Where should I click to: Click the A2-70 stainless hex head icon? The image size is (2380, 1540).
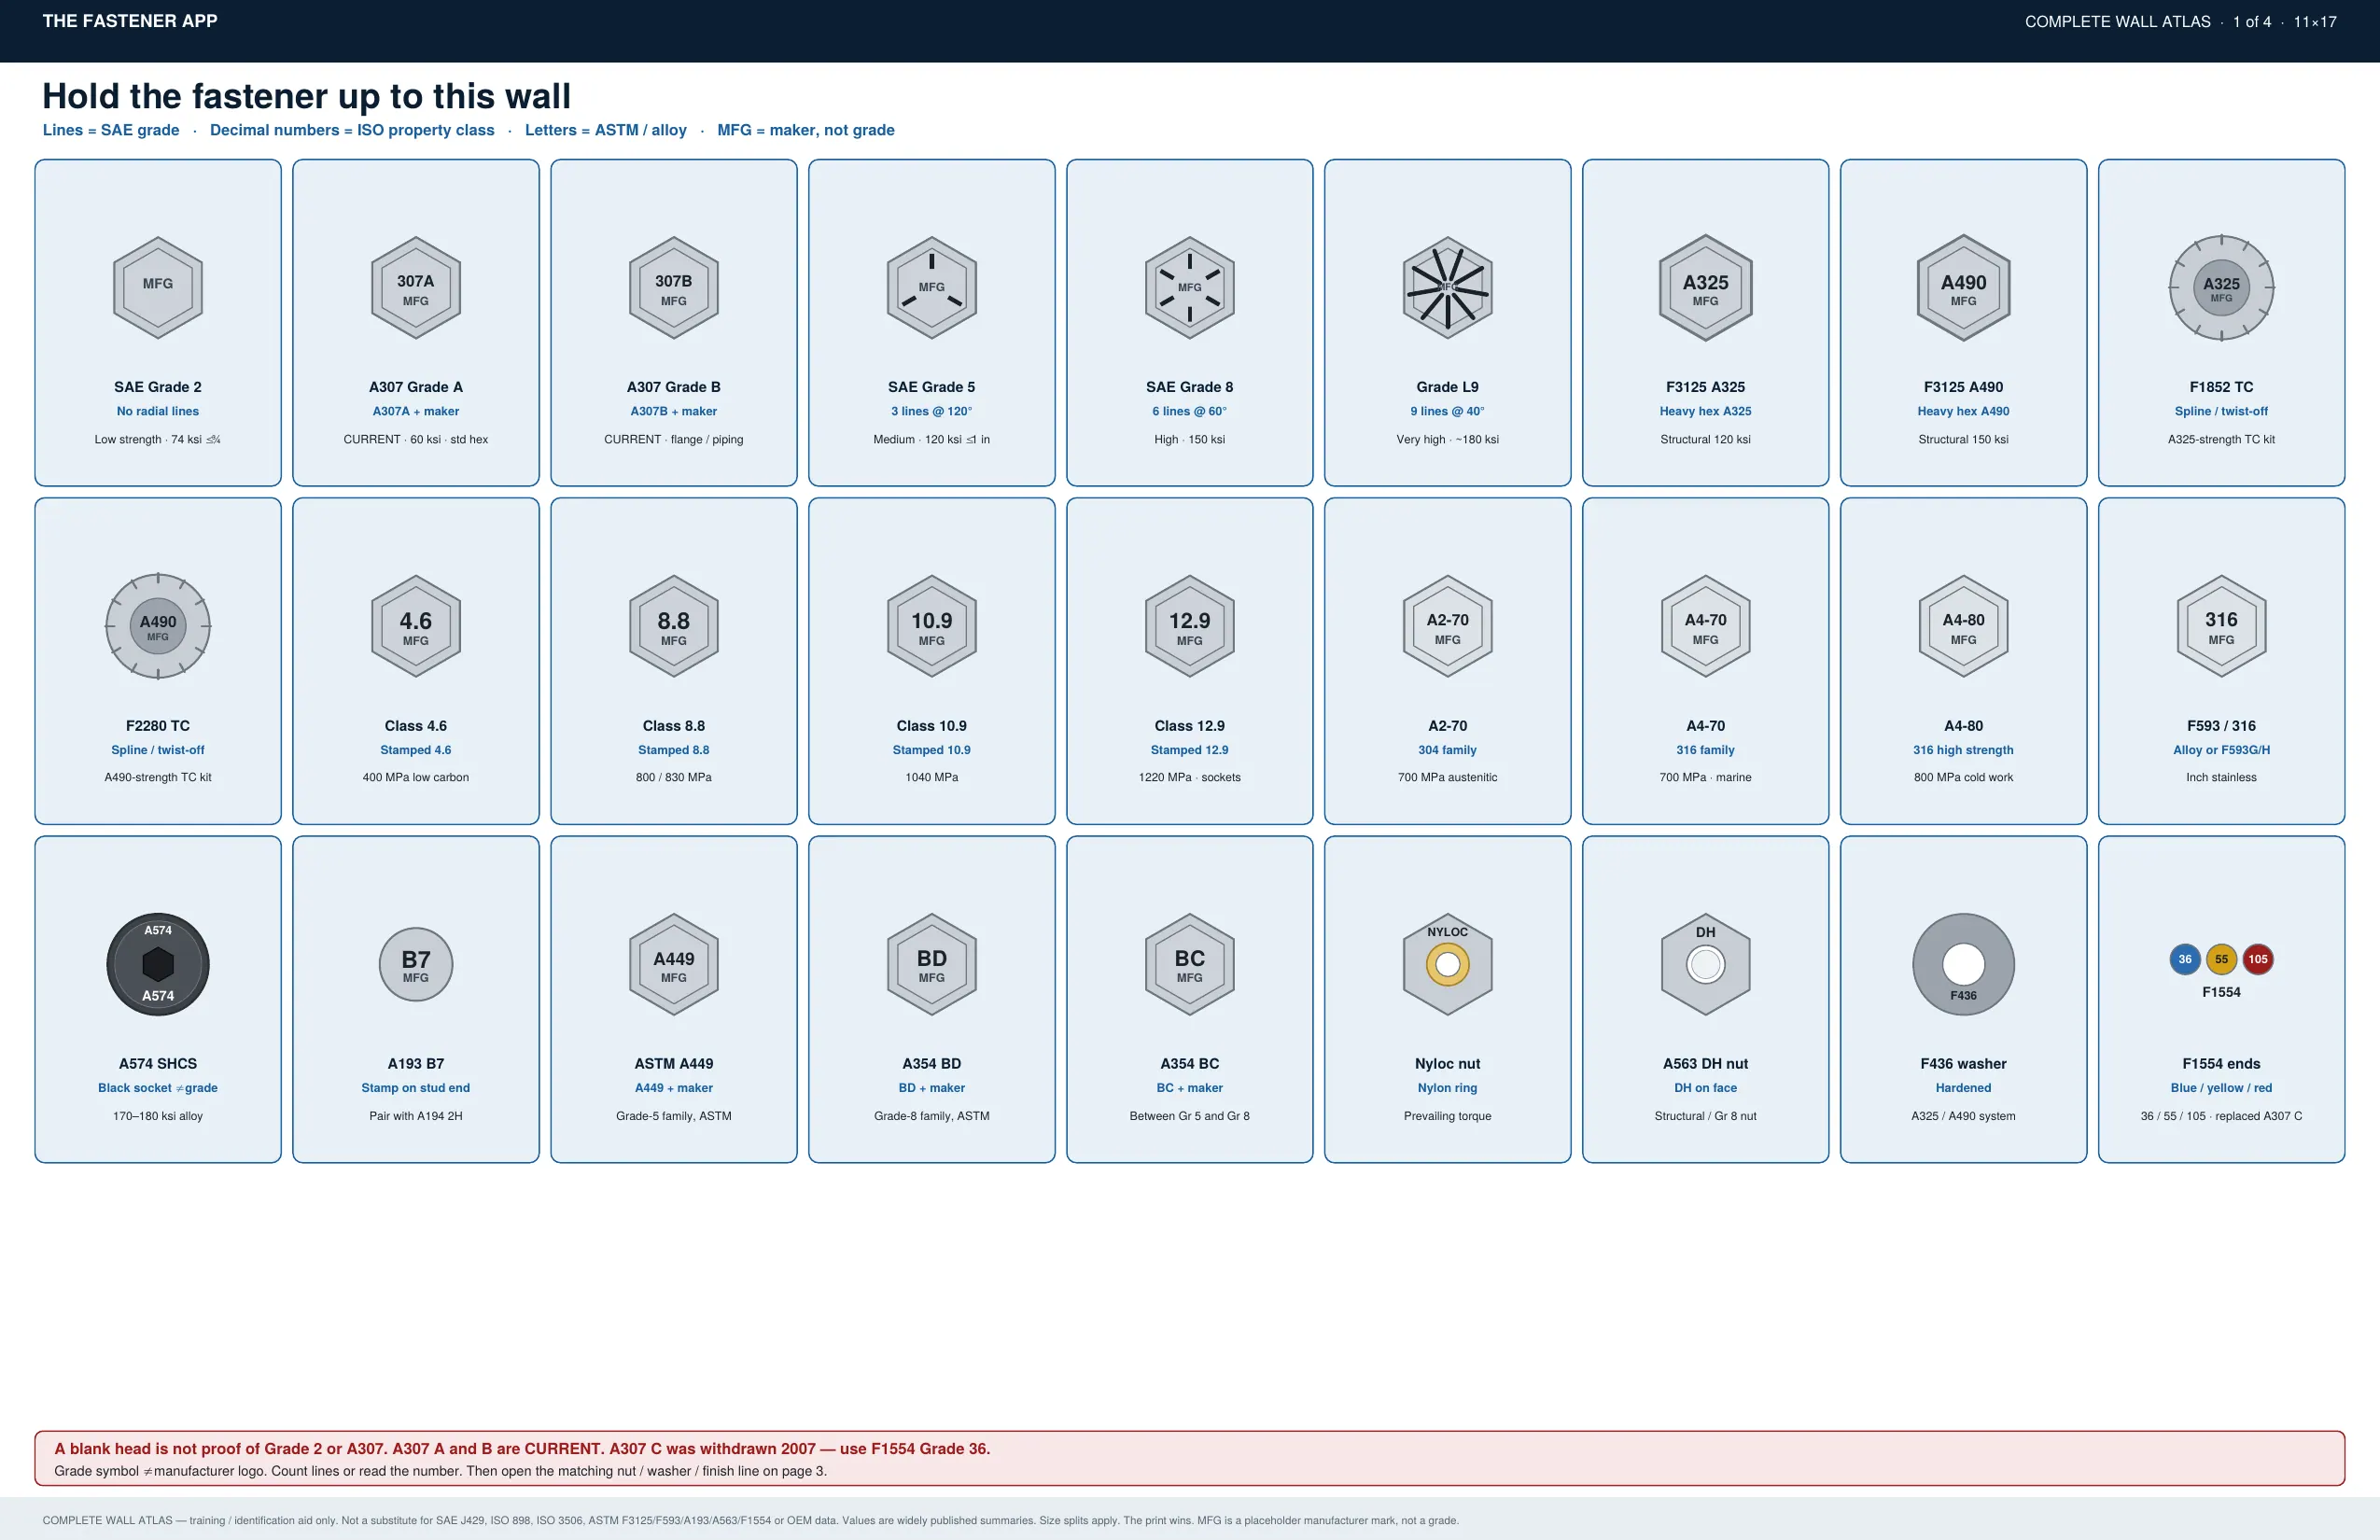pyautogui.click(x=1448, y=626)
